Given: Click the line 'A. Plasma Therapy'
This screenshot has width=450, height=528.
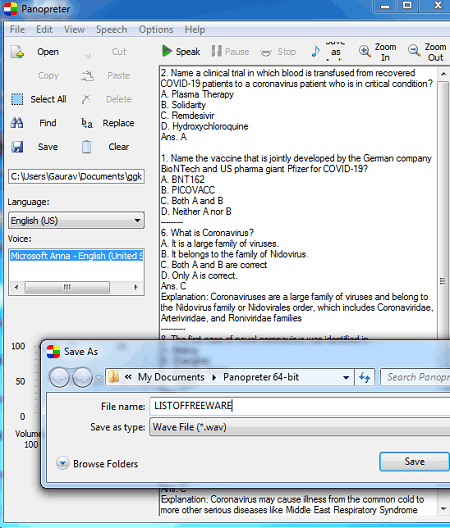Looking at the screenshot, I should coord(197,94).
